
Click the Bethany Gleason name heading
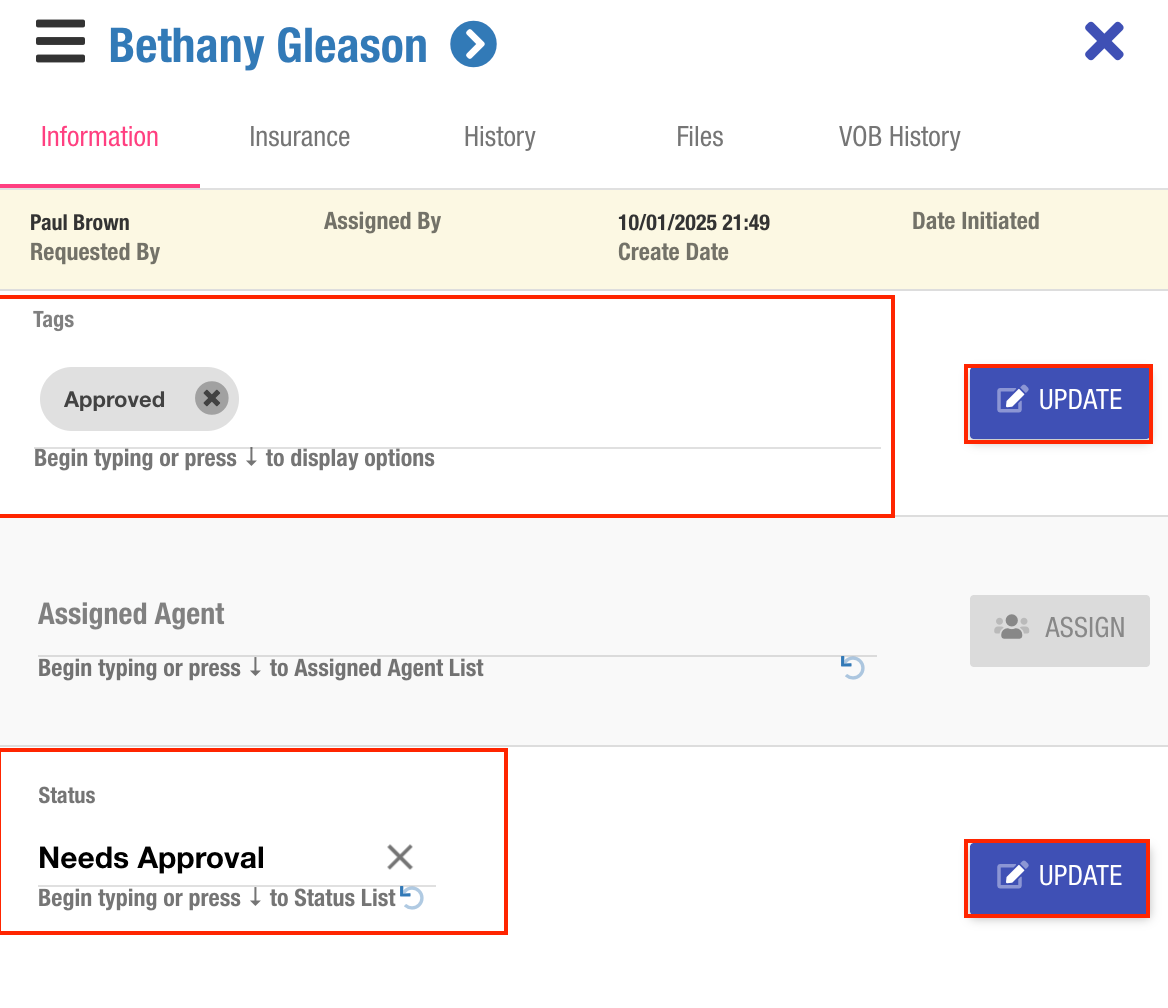click(268, 46)
